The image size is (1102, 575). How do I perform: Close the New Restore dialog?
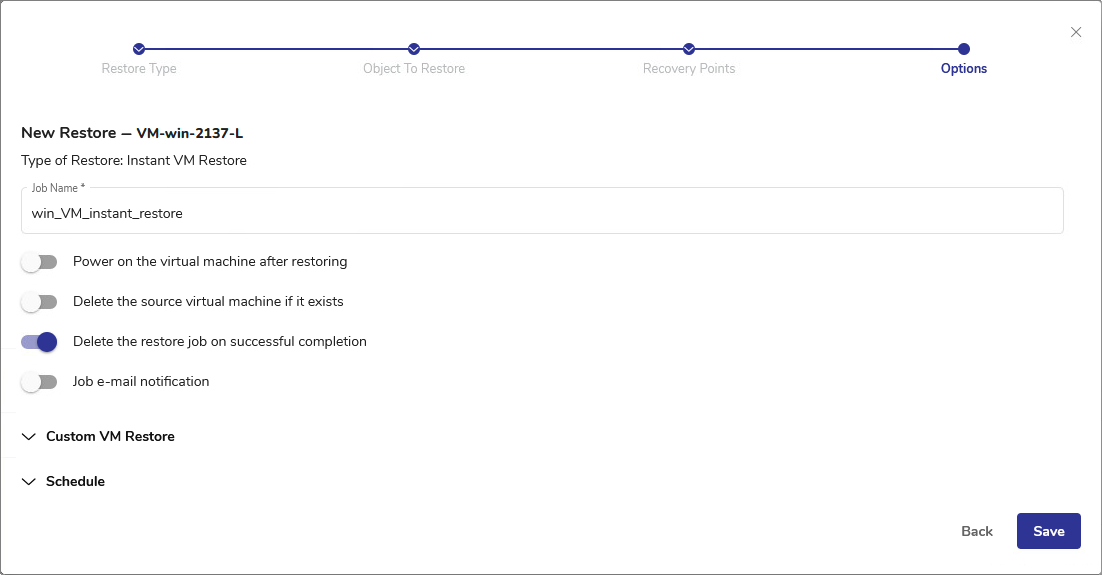point(1076,32)
